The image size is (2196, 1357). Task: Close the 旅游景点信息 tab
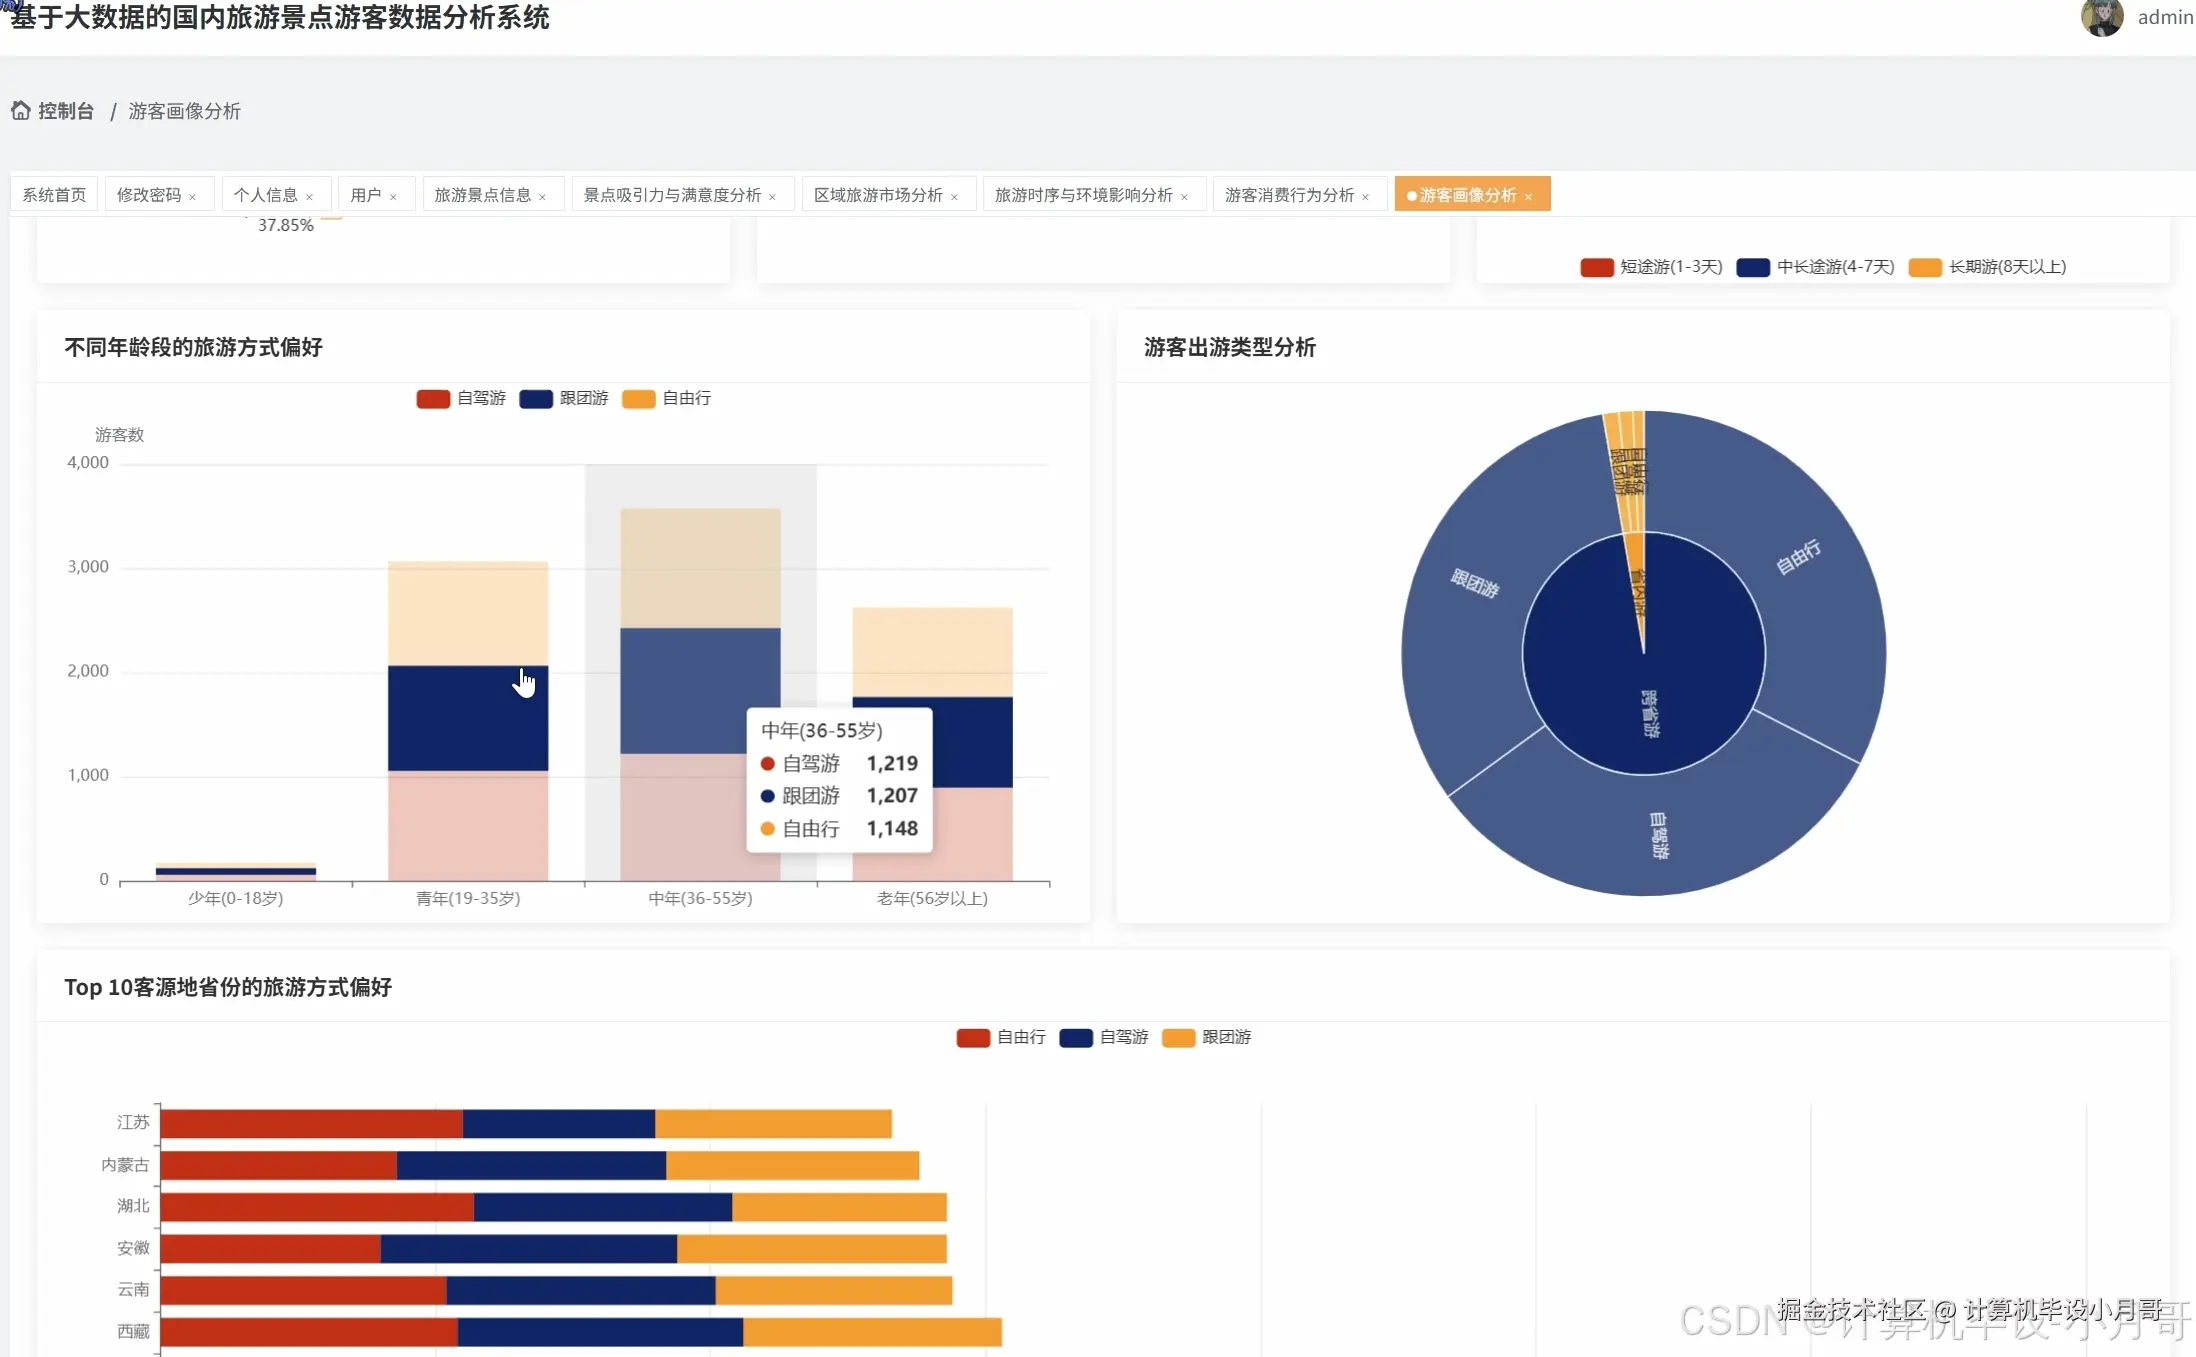(542, 197)
